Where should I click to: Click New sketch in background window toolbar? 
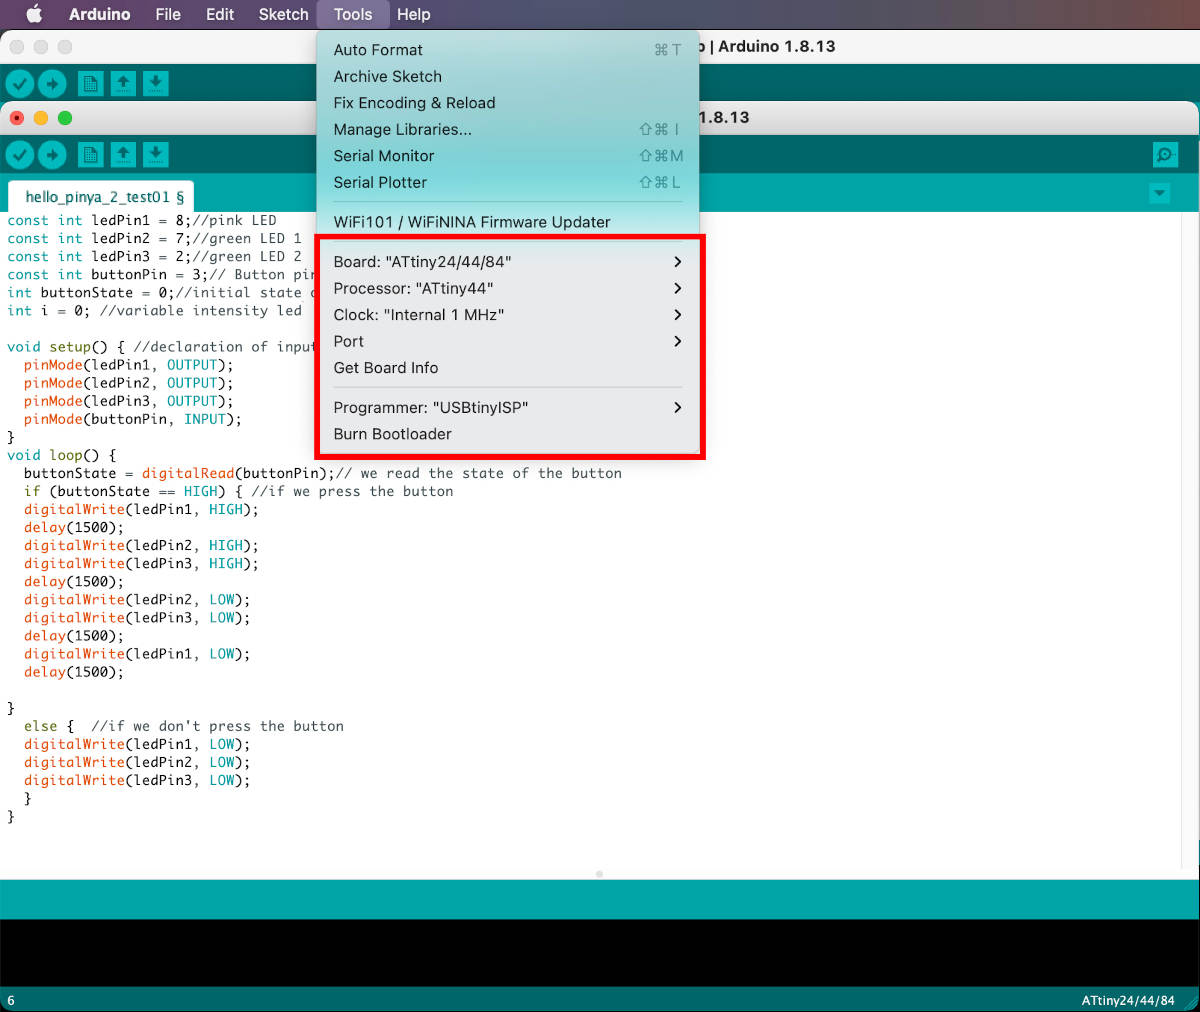pyautogui.click(x=90, y=83)
